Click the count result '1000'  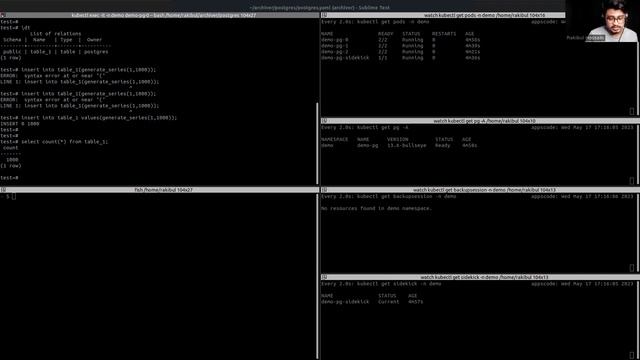[x=12, y=160]
